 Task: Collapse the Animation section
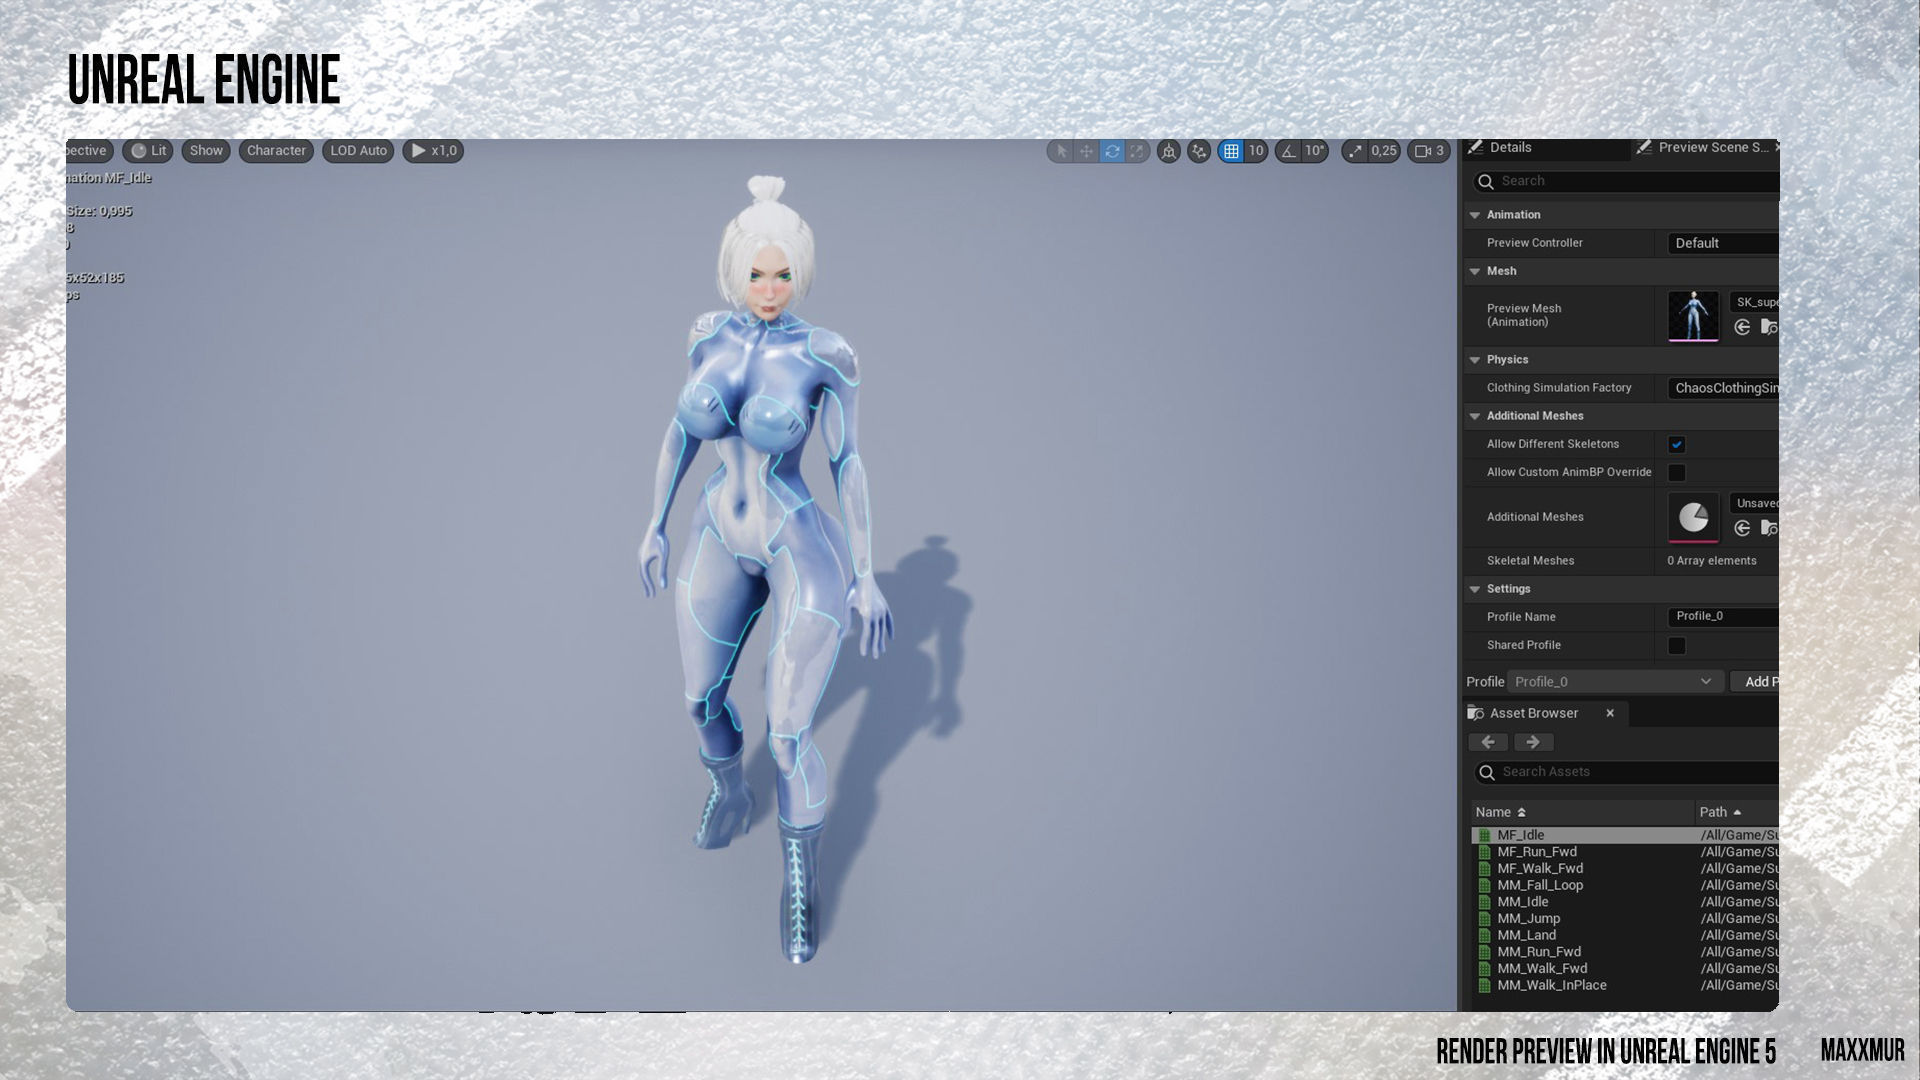point(1475,215)
